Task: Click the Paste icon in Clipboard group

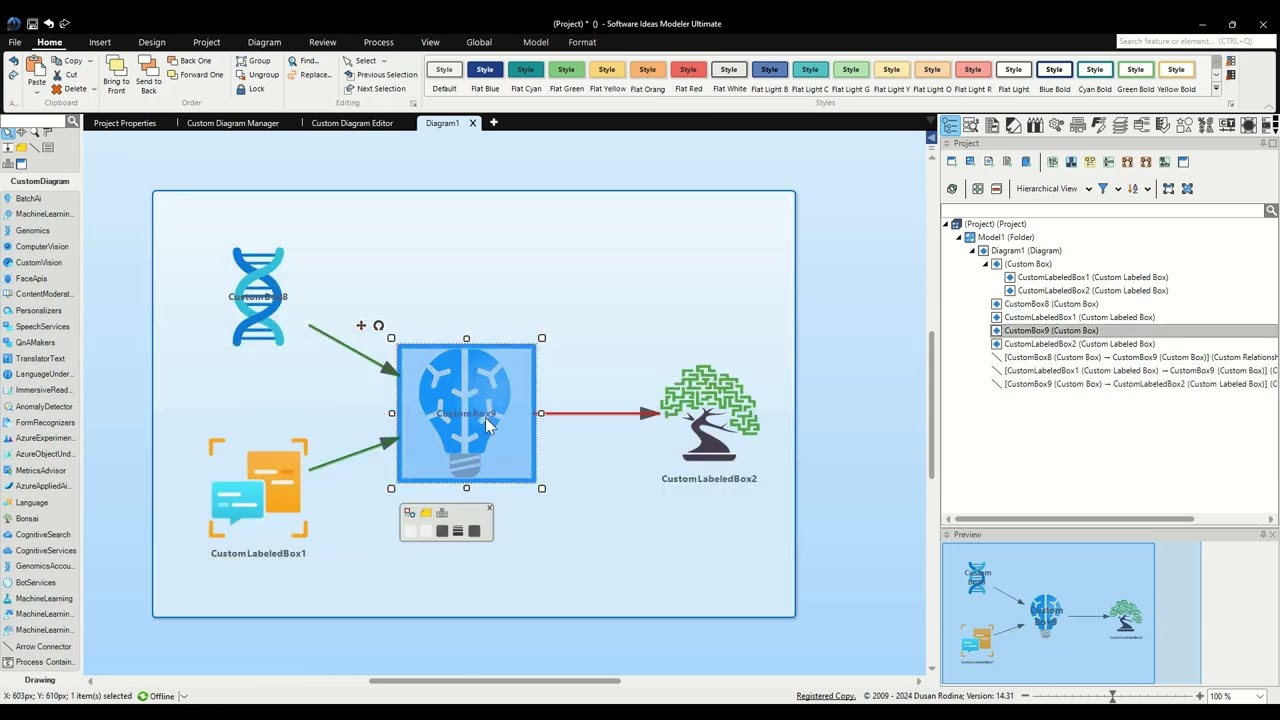Action: pyautogui.click(x=36, y=67)
